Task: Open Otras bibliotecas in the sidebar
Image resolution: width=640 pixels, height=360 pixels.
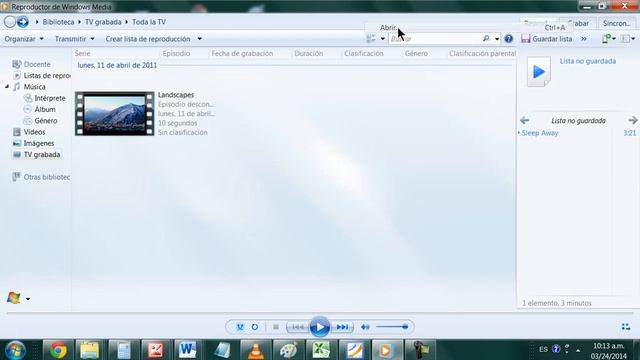Action: (x=47, y=177)
